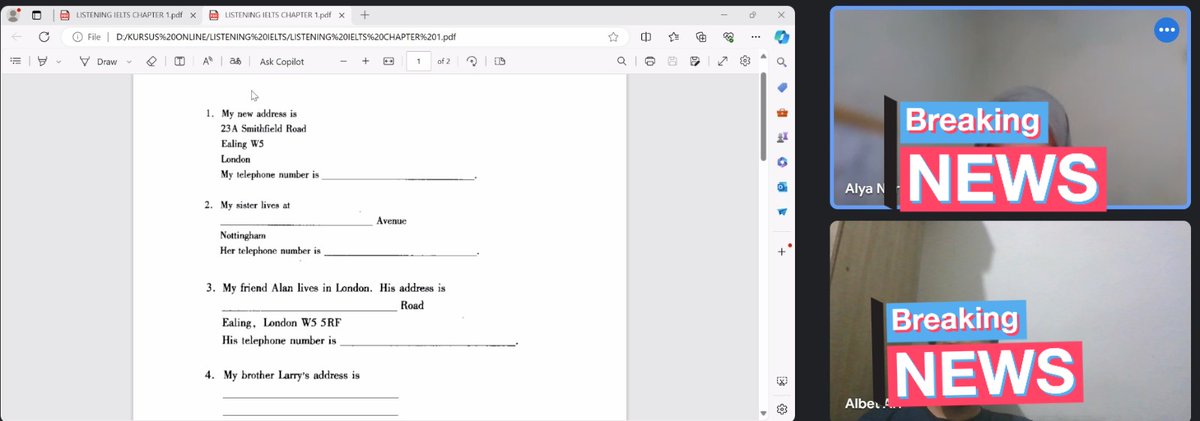The width and height of the screenshot is (1200, 421).
Task: Click the "of 2" page count label
Action: [x=443, y=61]
